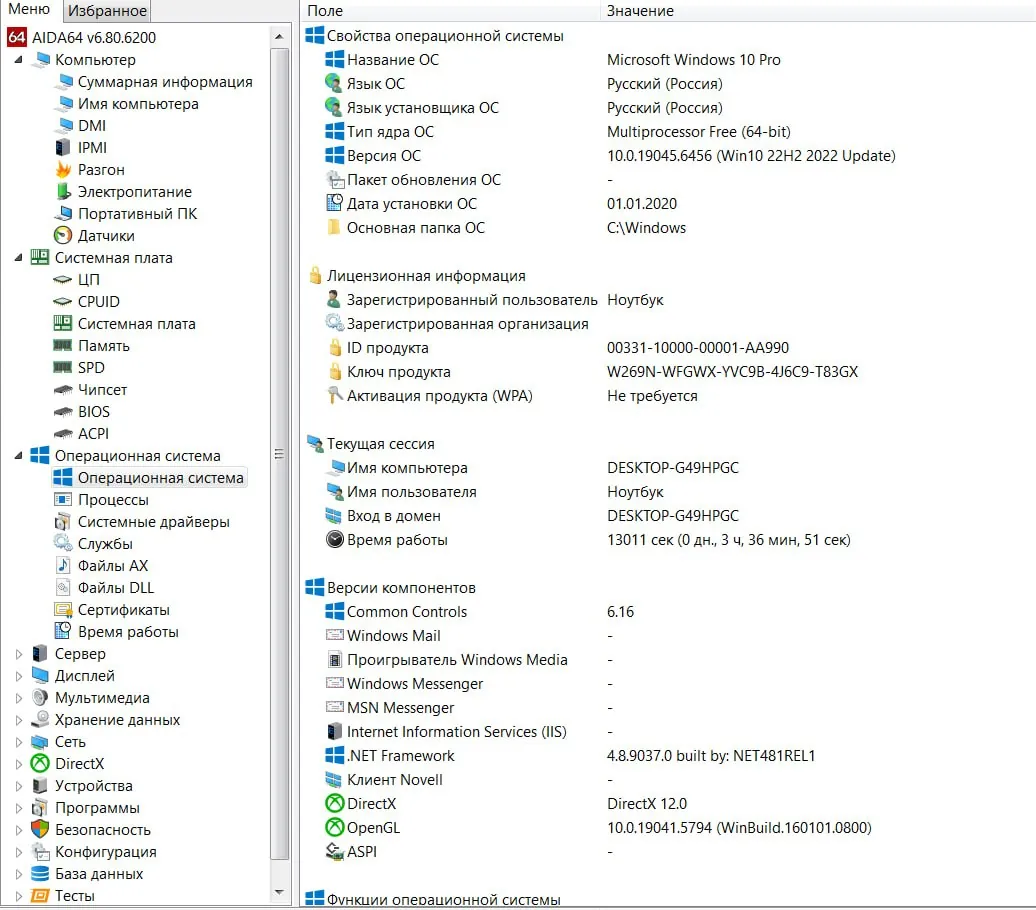Click the clock icon beside Время работы field
The height and width of the screenshot is (910, 1036).
pos(335,539)
